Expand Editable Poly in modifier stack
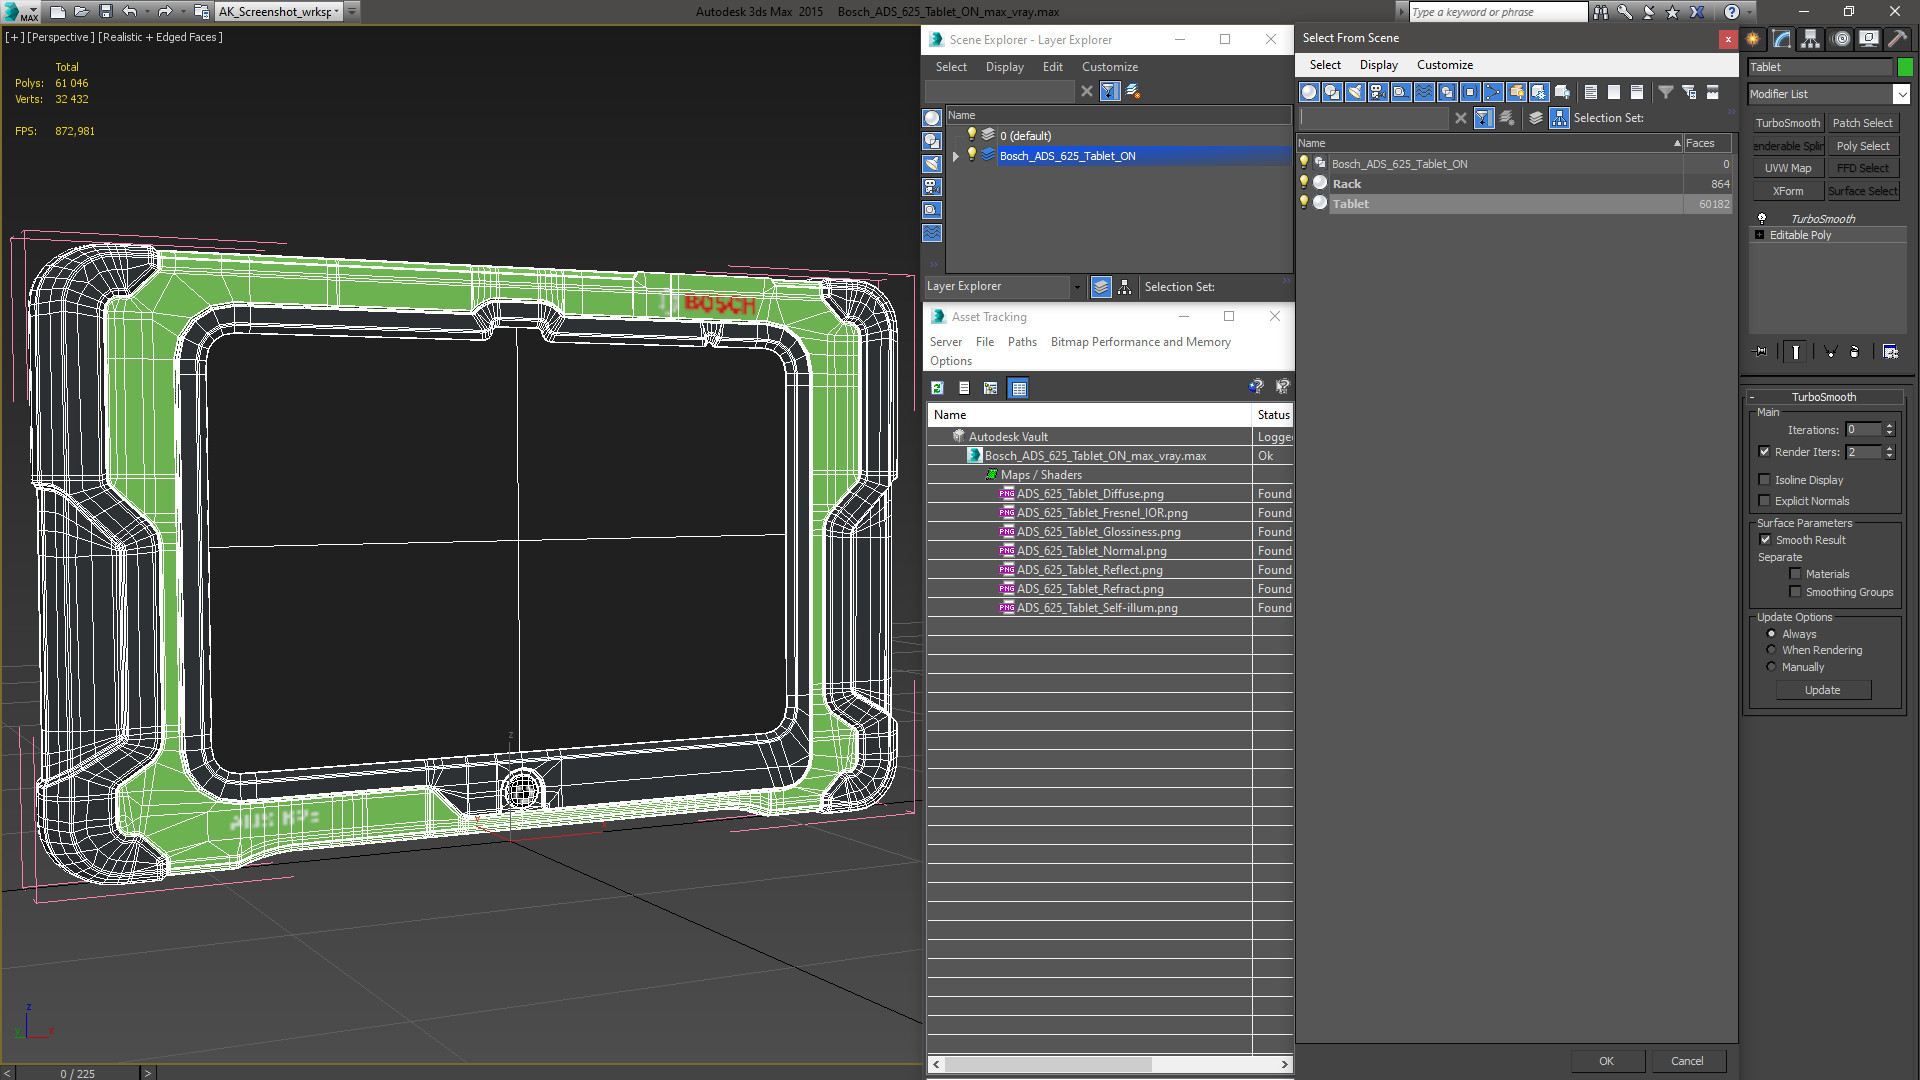This screenshot has height=1080, width=1920. click(1759, 235)
